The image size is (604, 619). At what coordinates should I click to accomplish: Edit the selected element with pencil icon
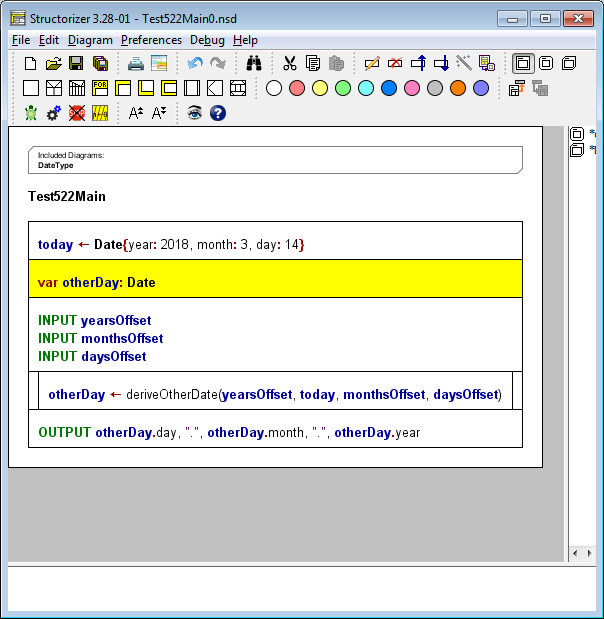[372, 64]
